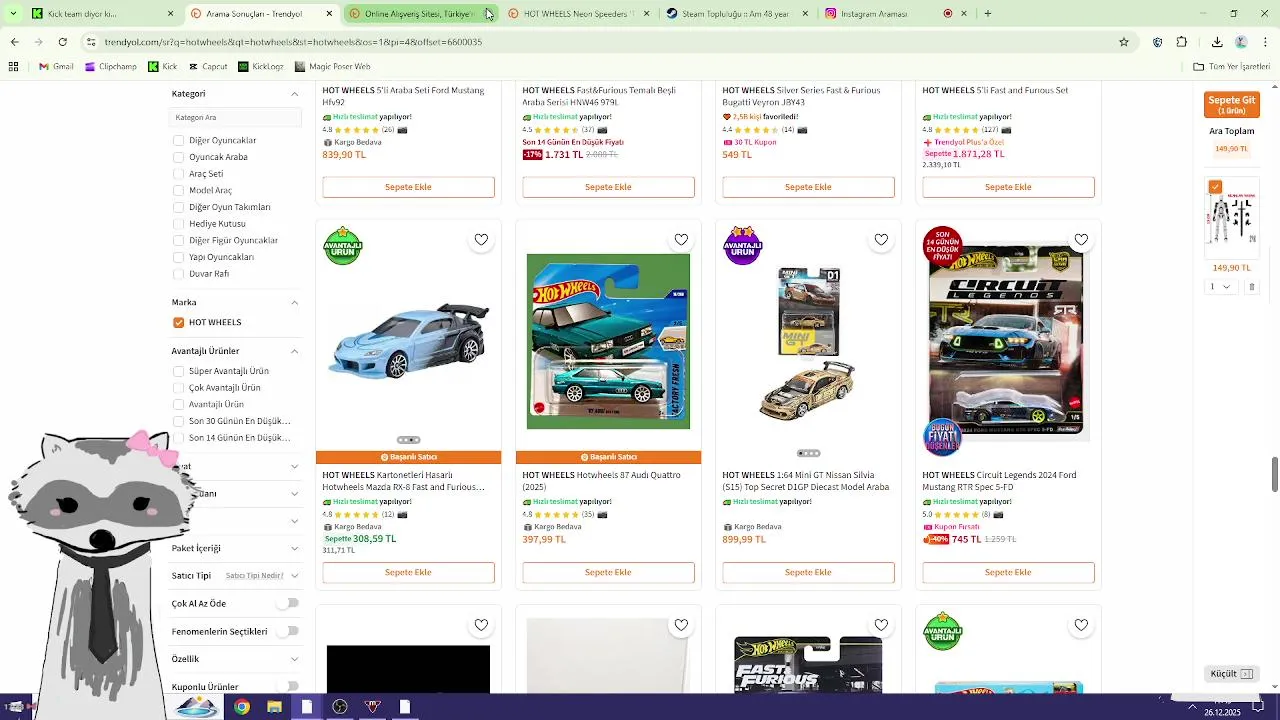Switch to HOT WHEELS Neon Speeders tab
This screenshot has width=1280, height=720.
(x=578, y=14)
